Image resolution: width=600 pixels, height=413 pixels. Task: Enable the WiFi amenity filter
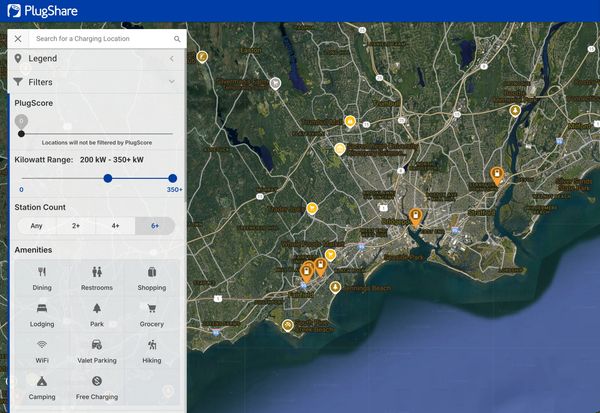coord(42,351)
